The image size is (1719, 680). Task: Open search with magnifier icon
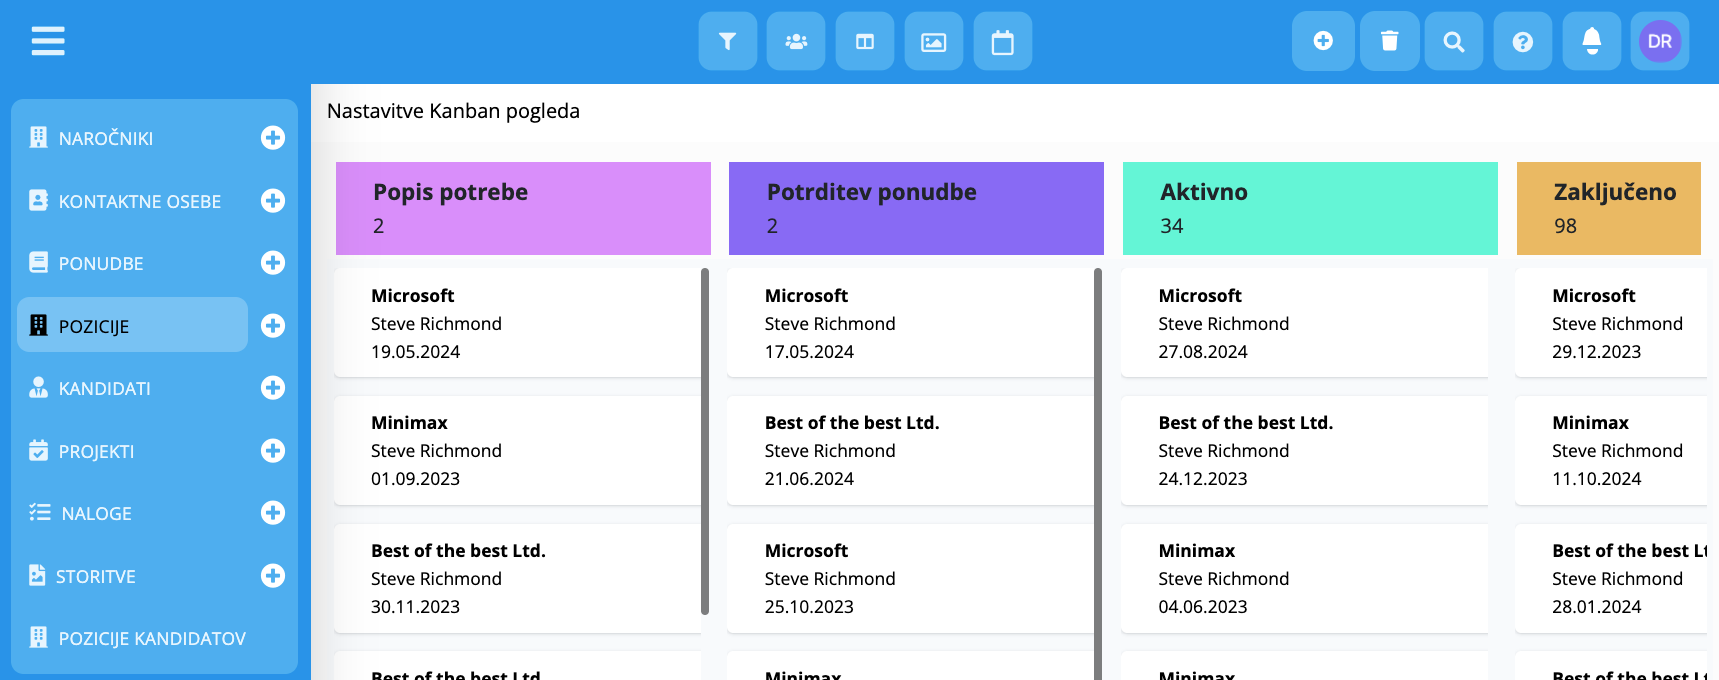point(1453,41)
